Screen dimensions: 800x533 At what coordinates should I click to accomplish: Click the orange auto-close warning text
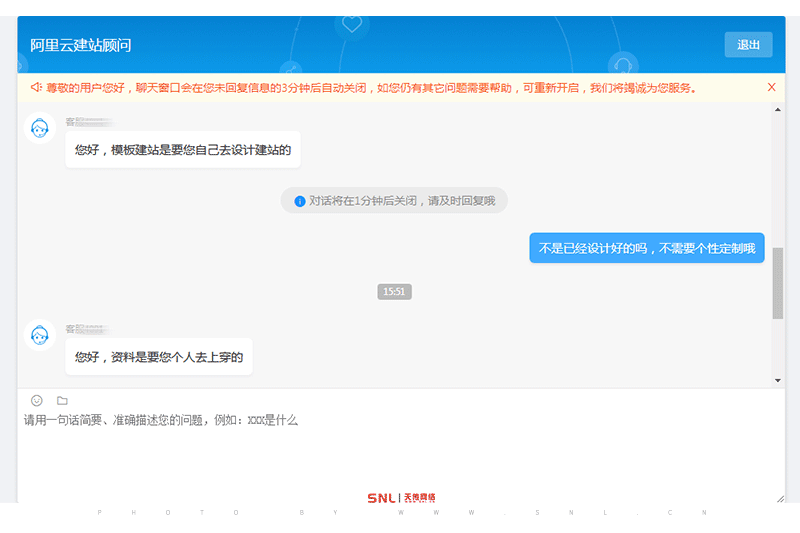coord(371,88)
